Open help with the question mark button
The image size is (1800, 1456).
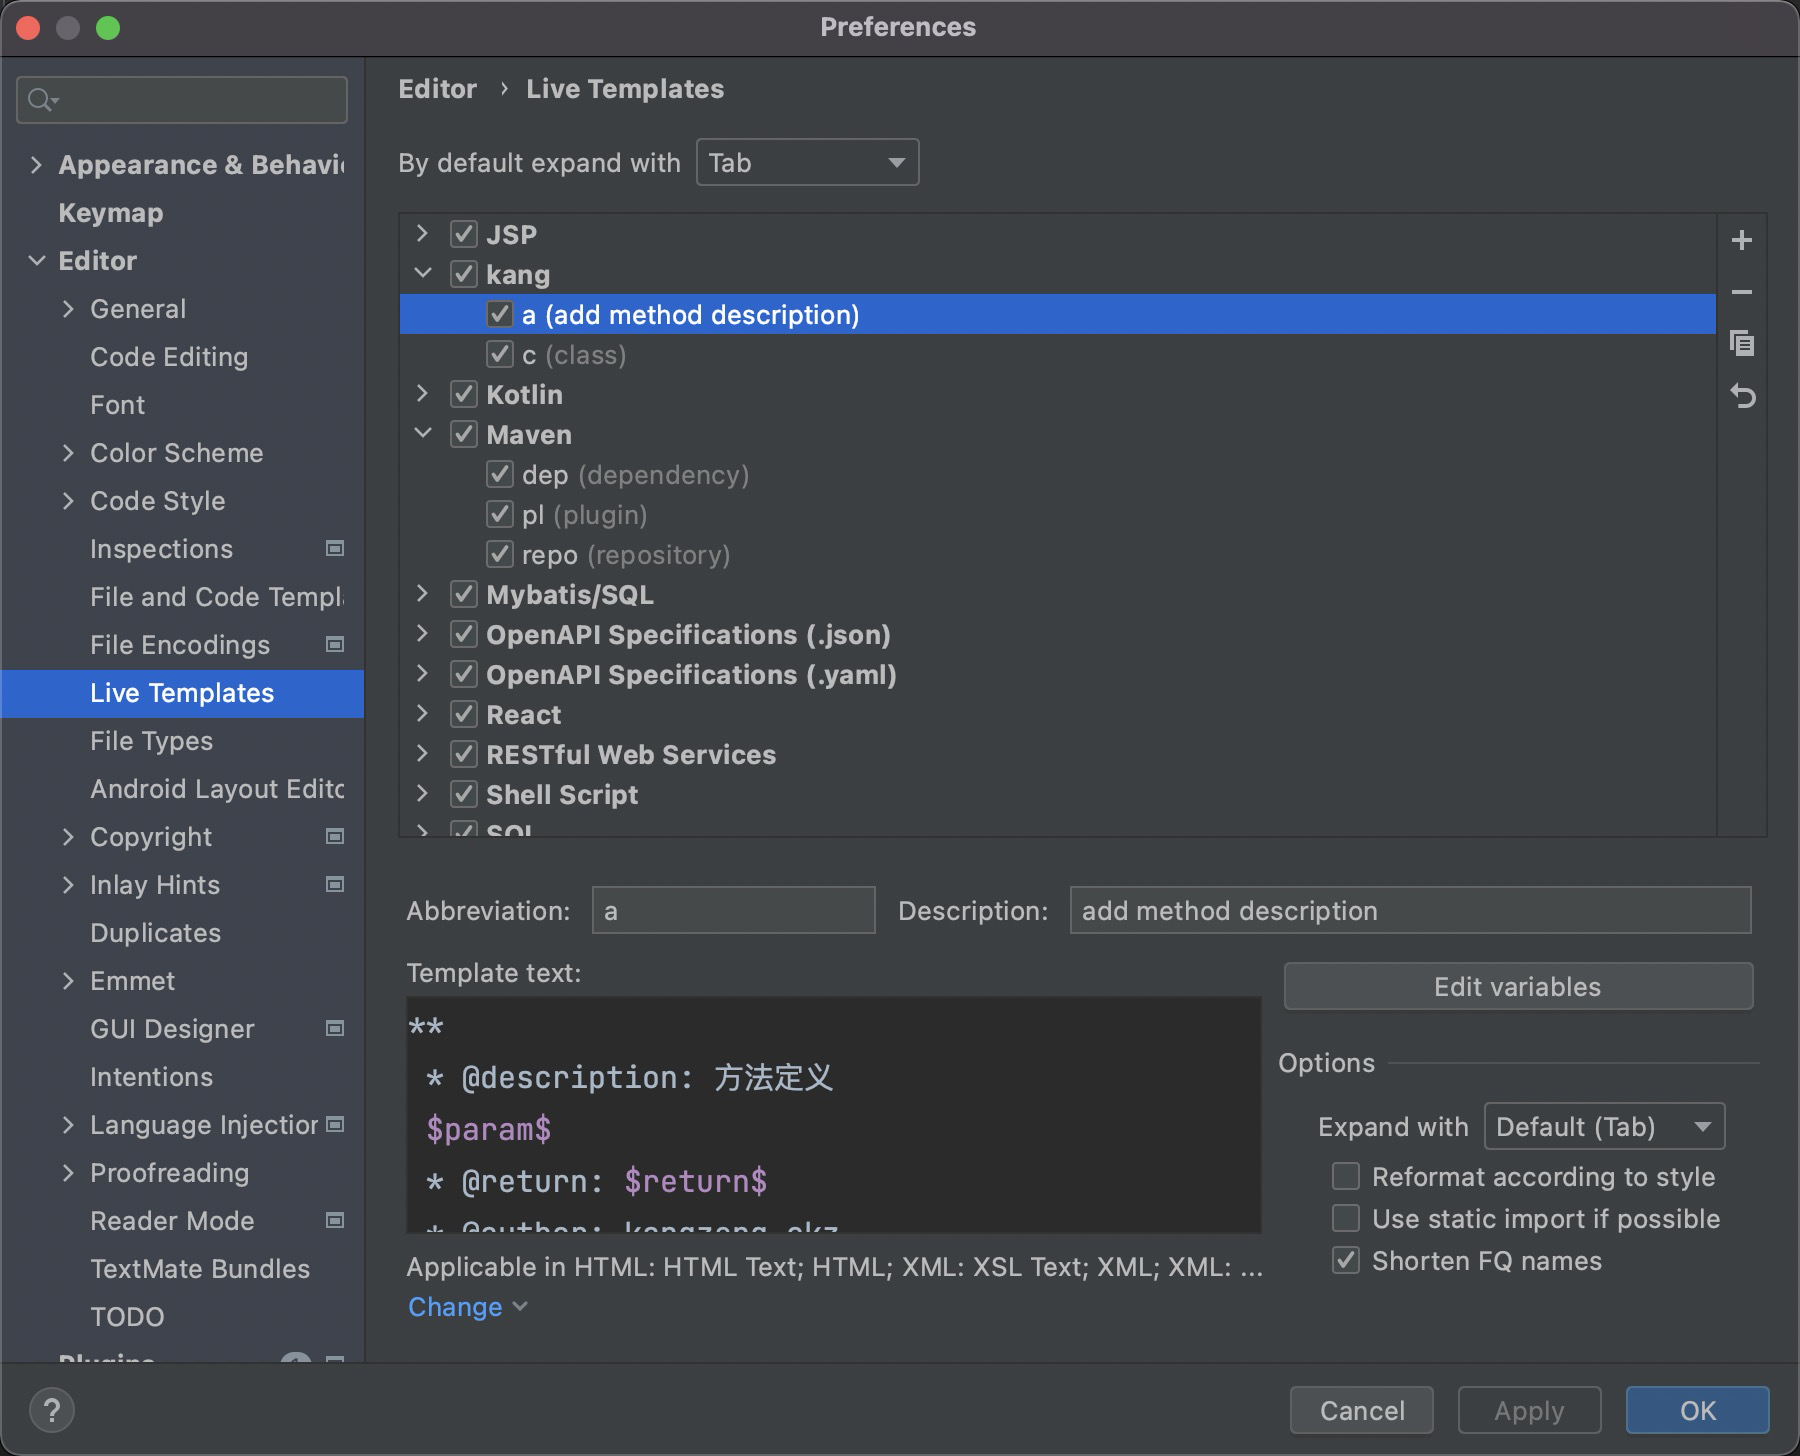(x=51, y=1411)
